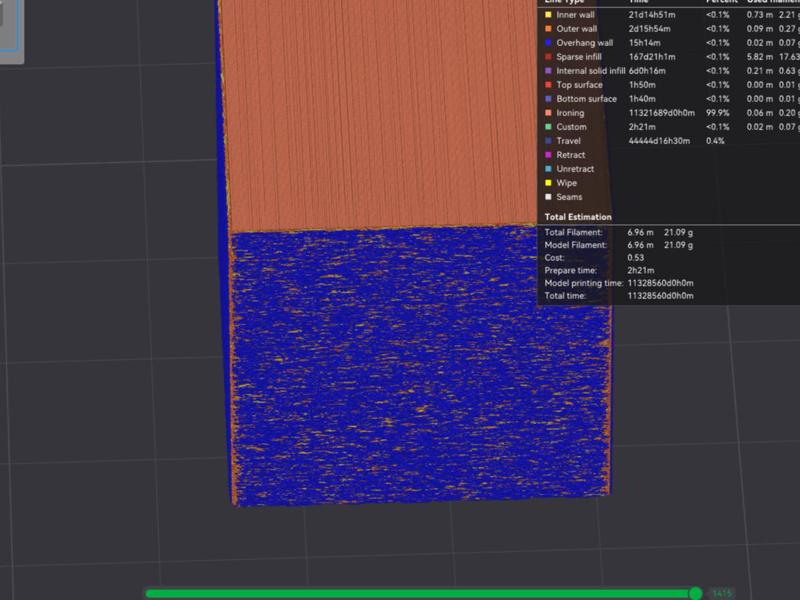
Task: Click the Bottom surface time 1h40m
Action: 642,99
